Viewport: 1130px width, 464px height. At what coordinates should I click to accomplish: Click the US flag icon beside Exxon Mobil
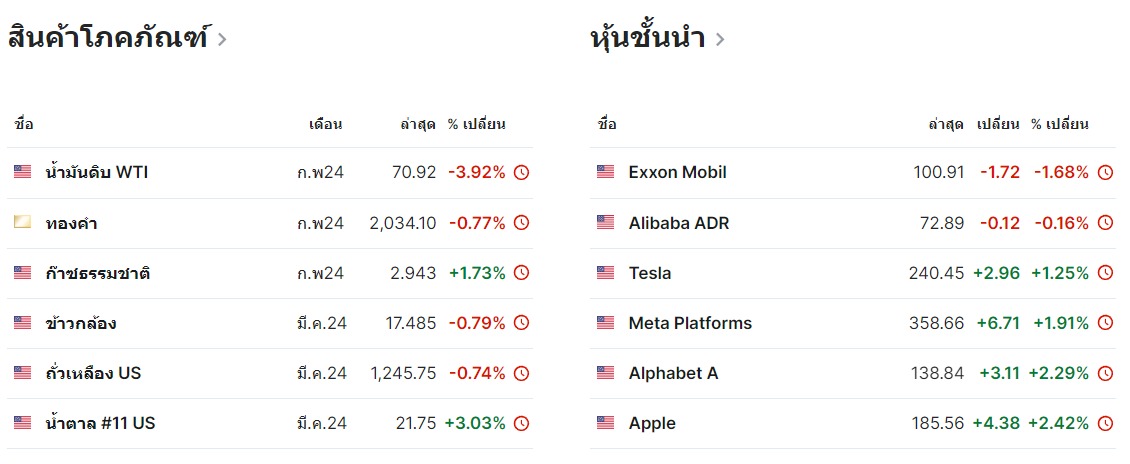pos(605,172)
